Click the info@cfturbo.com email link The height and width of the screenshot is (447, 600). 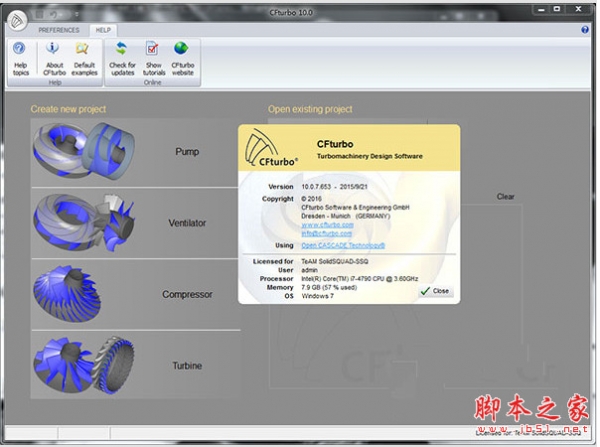[x=326, y=233]
